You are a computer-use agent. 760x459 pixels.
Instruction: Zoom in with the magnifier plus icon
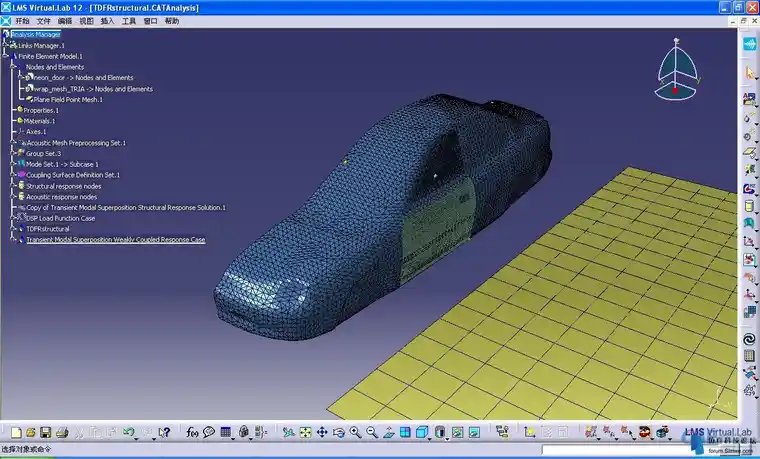(x=355, y=432)
